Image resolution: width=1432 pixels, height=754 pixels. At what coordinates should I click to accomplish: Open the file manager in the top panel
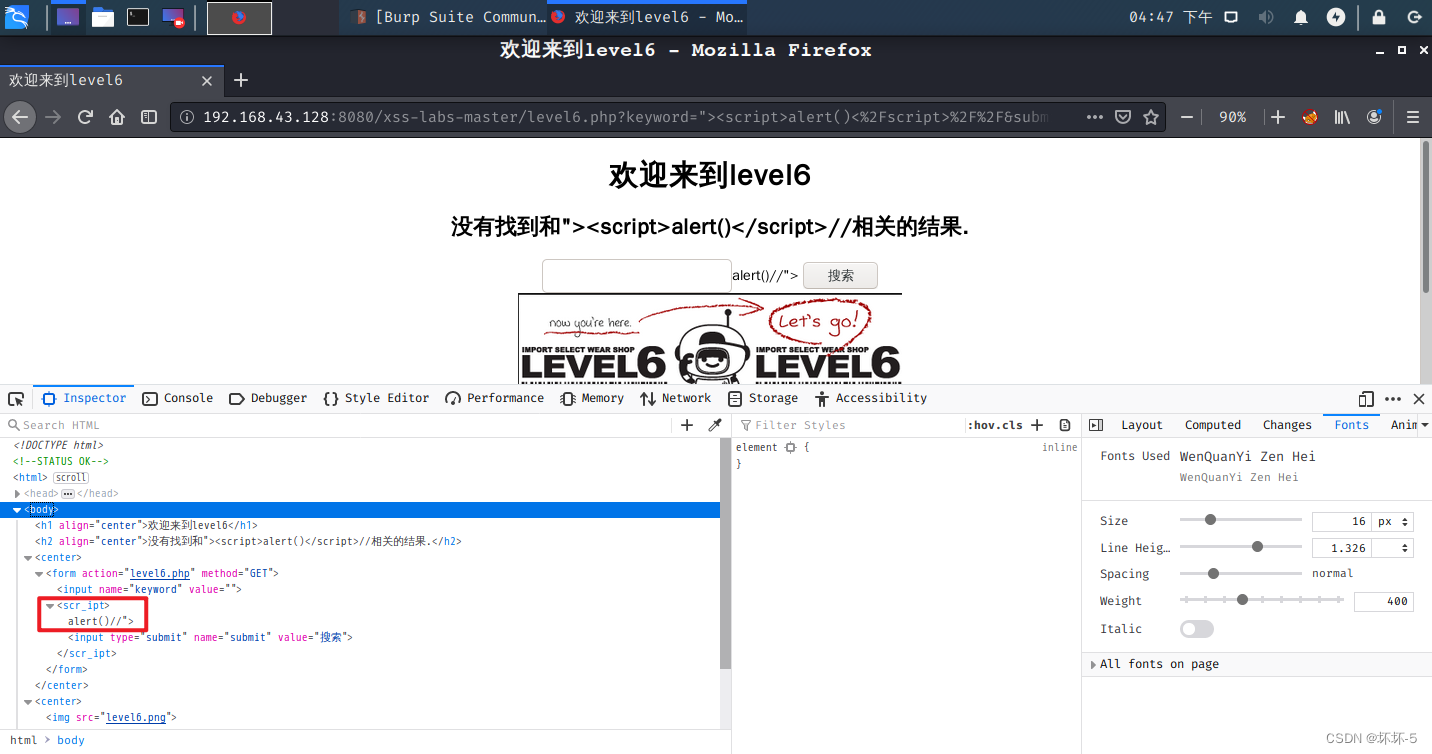[102, 17]
